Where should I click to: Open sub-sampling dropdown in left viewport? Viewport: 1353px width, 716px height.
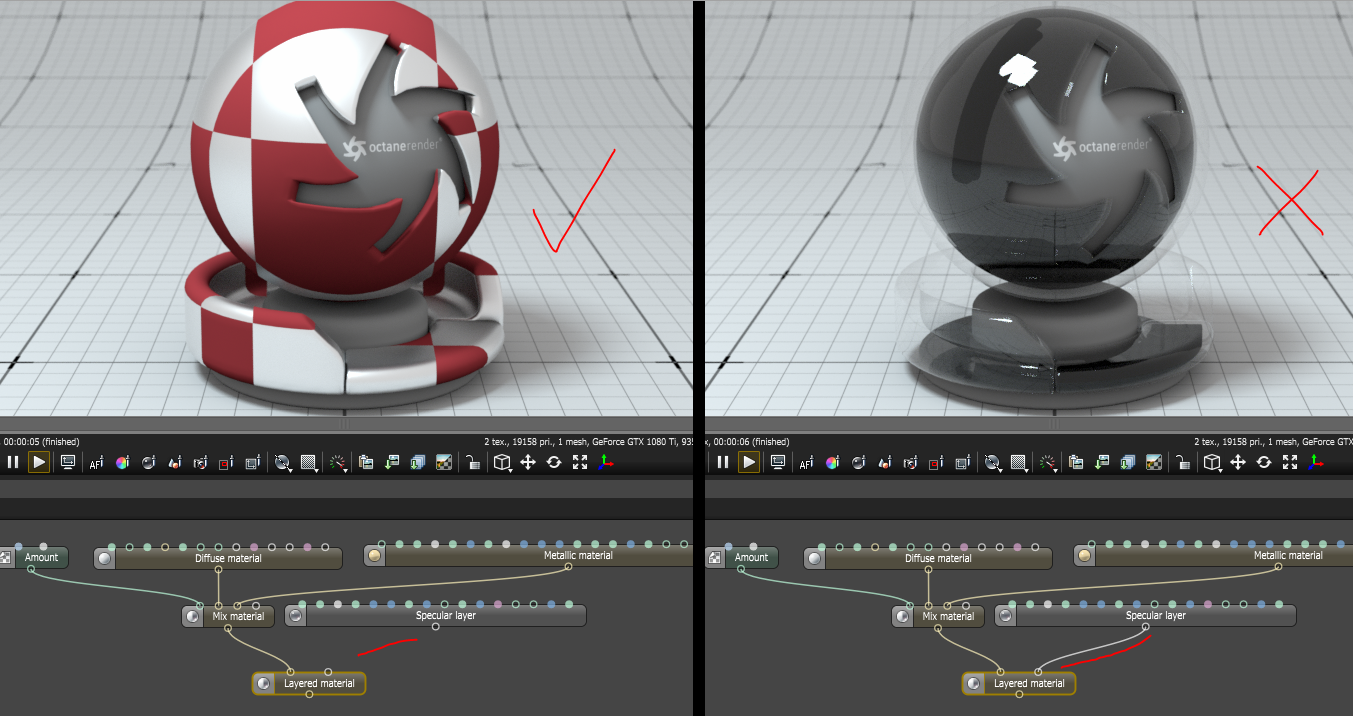point(309,462)
